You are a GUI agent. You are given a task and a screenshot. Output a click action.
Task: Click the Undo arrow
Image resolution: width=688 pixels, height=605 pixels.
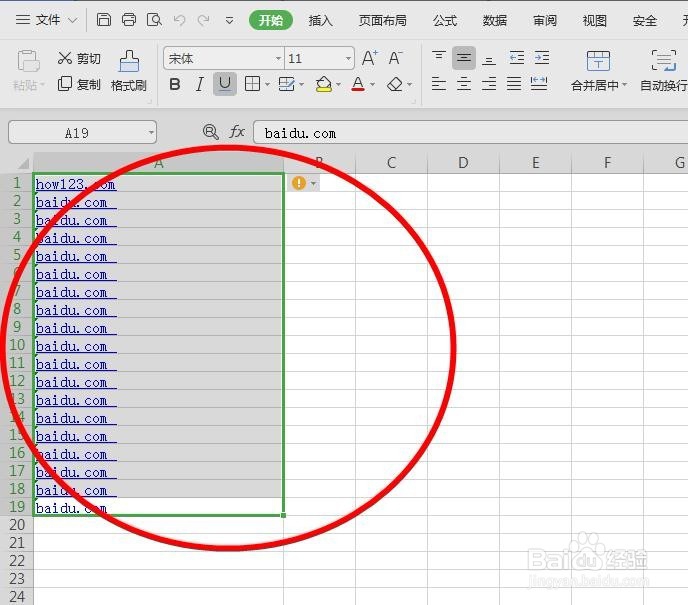click(x=179, y=20)
